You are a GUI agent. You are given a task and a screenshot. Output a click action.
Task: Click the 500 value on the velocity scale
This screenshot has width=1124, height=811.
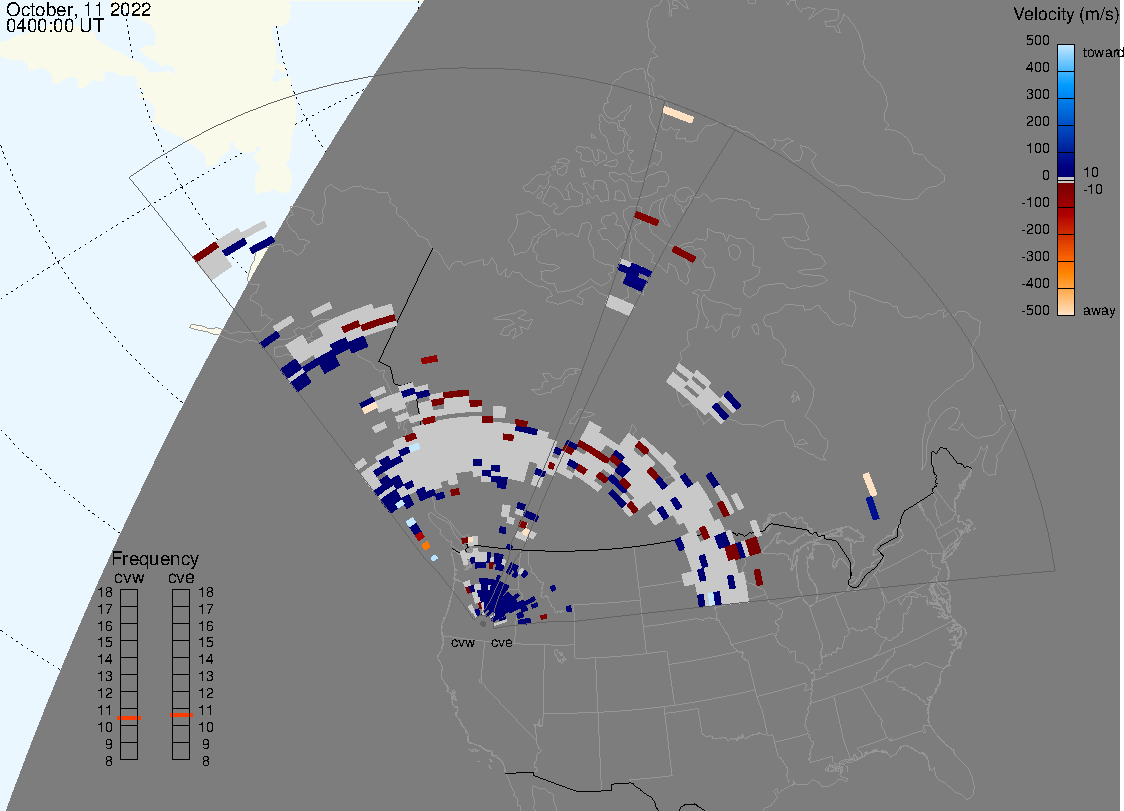point(1037,40)
